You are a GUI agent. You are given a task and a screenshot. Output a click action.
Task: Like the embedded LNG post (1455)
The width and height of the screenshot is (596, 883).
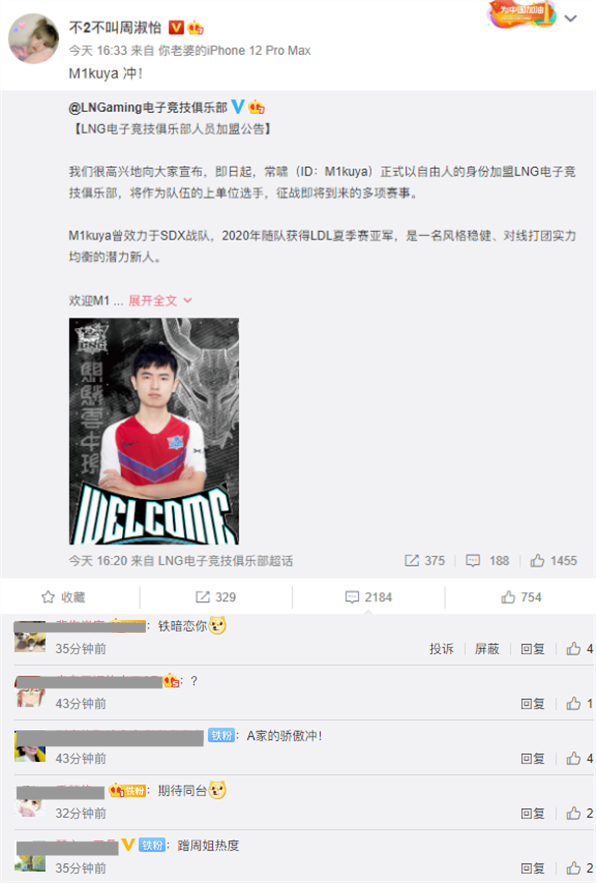[x=537, y=560]
